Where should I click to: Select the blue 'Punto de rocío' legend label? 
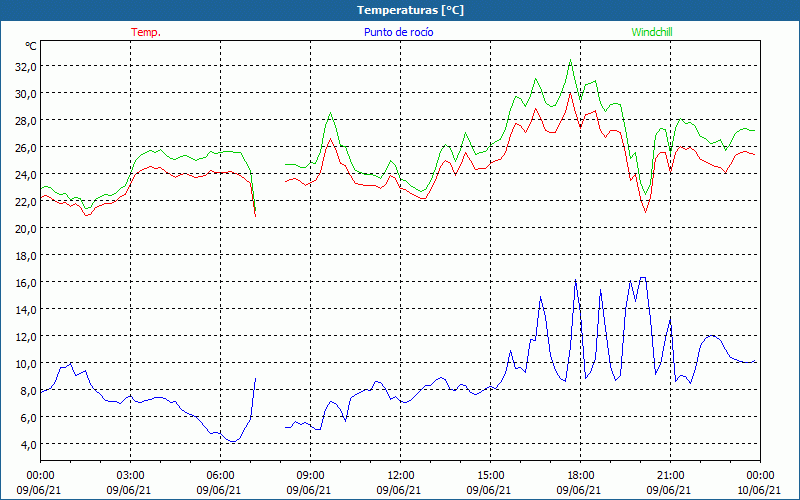tap(398, 32)
